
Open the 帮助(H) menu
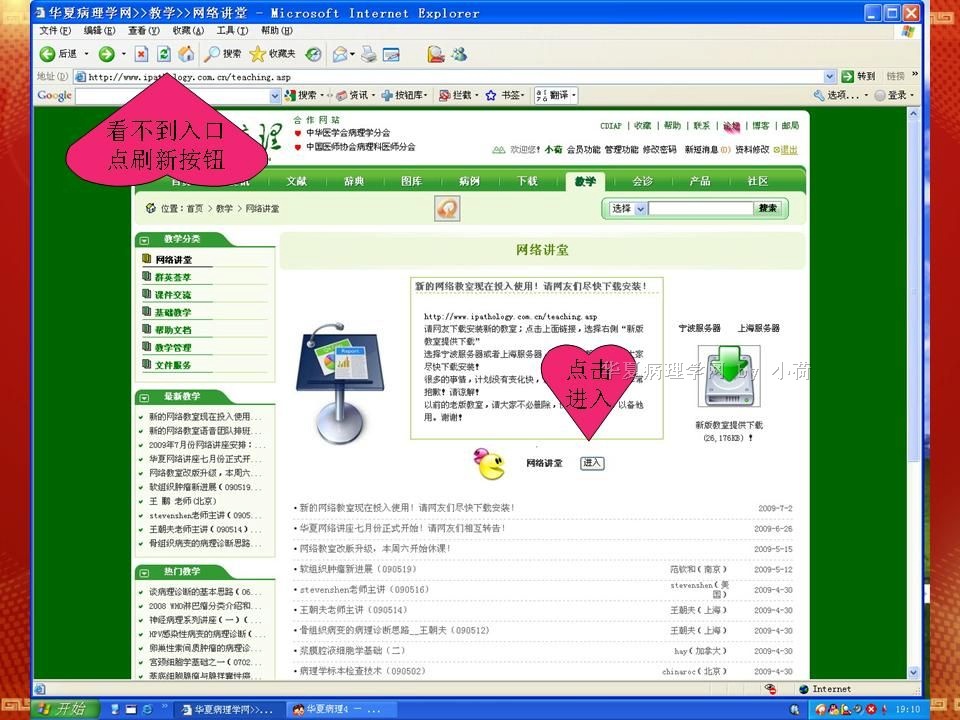(x=277, y=31)
